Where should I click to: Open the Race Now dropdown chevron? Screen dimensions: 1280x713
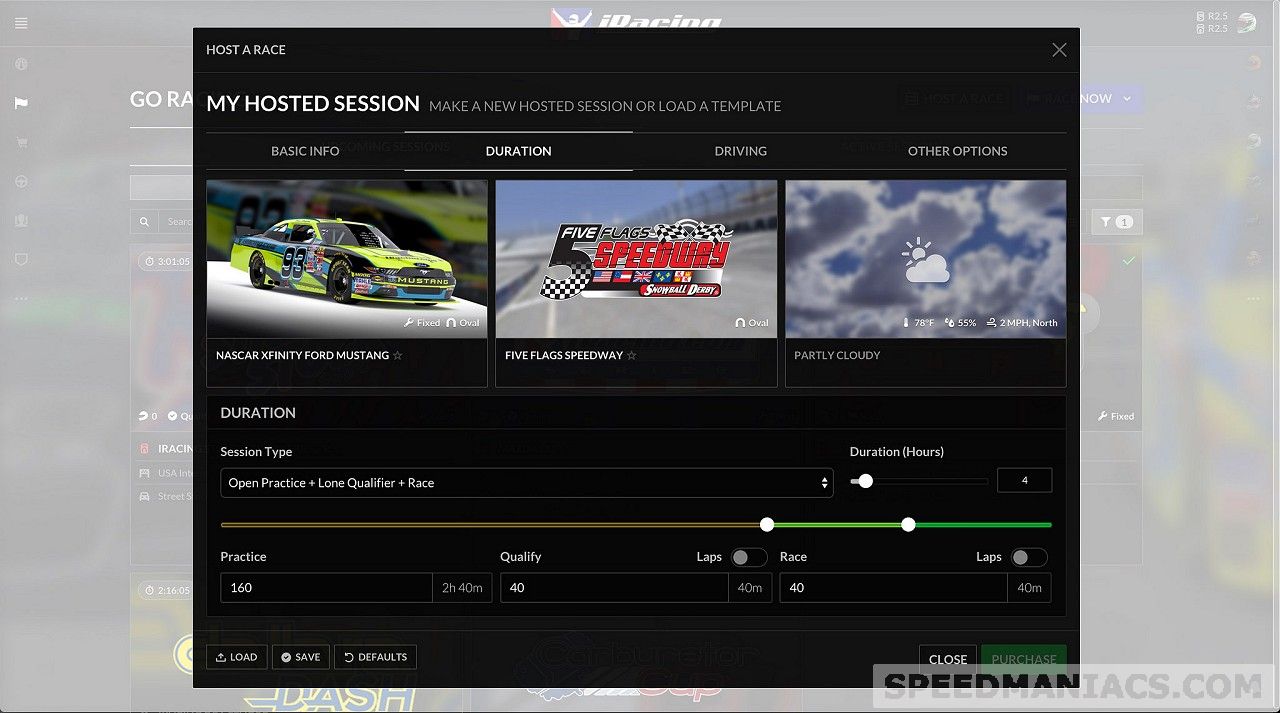pos(1126,98)
